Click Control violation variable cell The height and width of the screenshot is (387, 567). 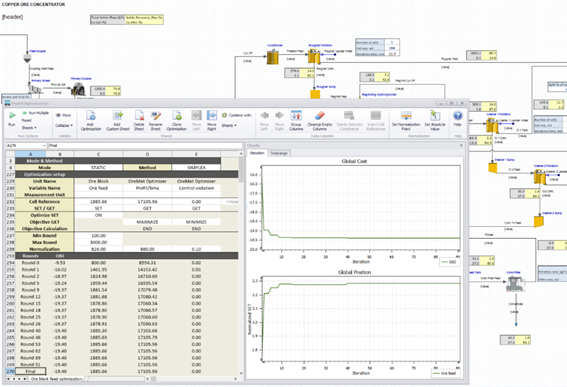click(x=196, y=188)
